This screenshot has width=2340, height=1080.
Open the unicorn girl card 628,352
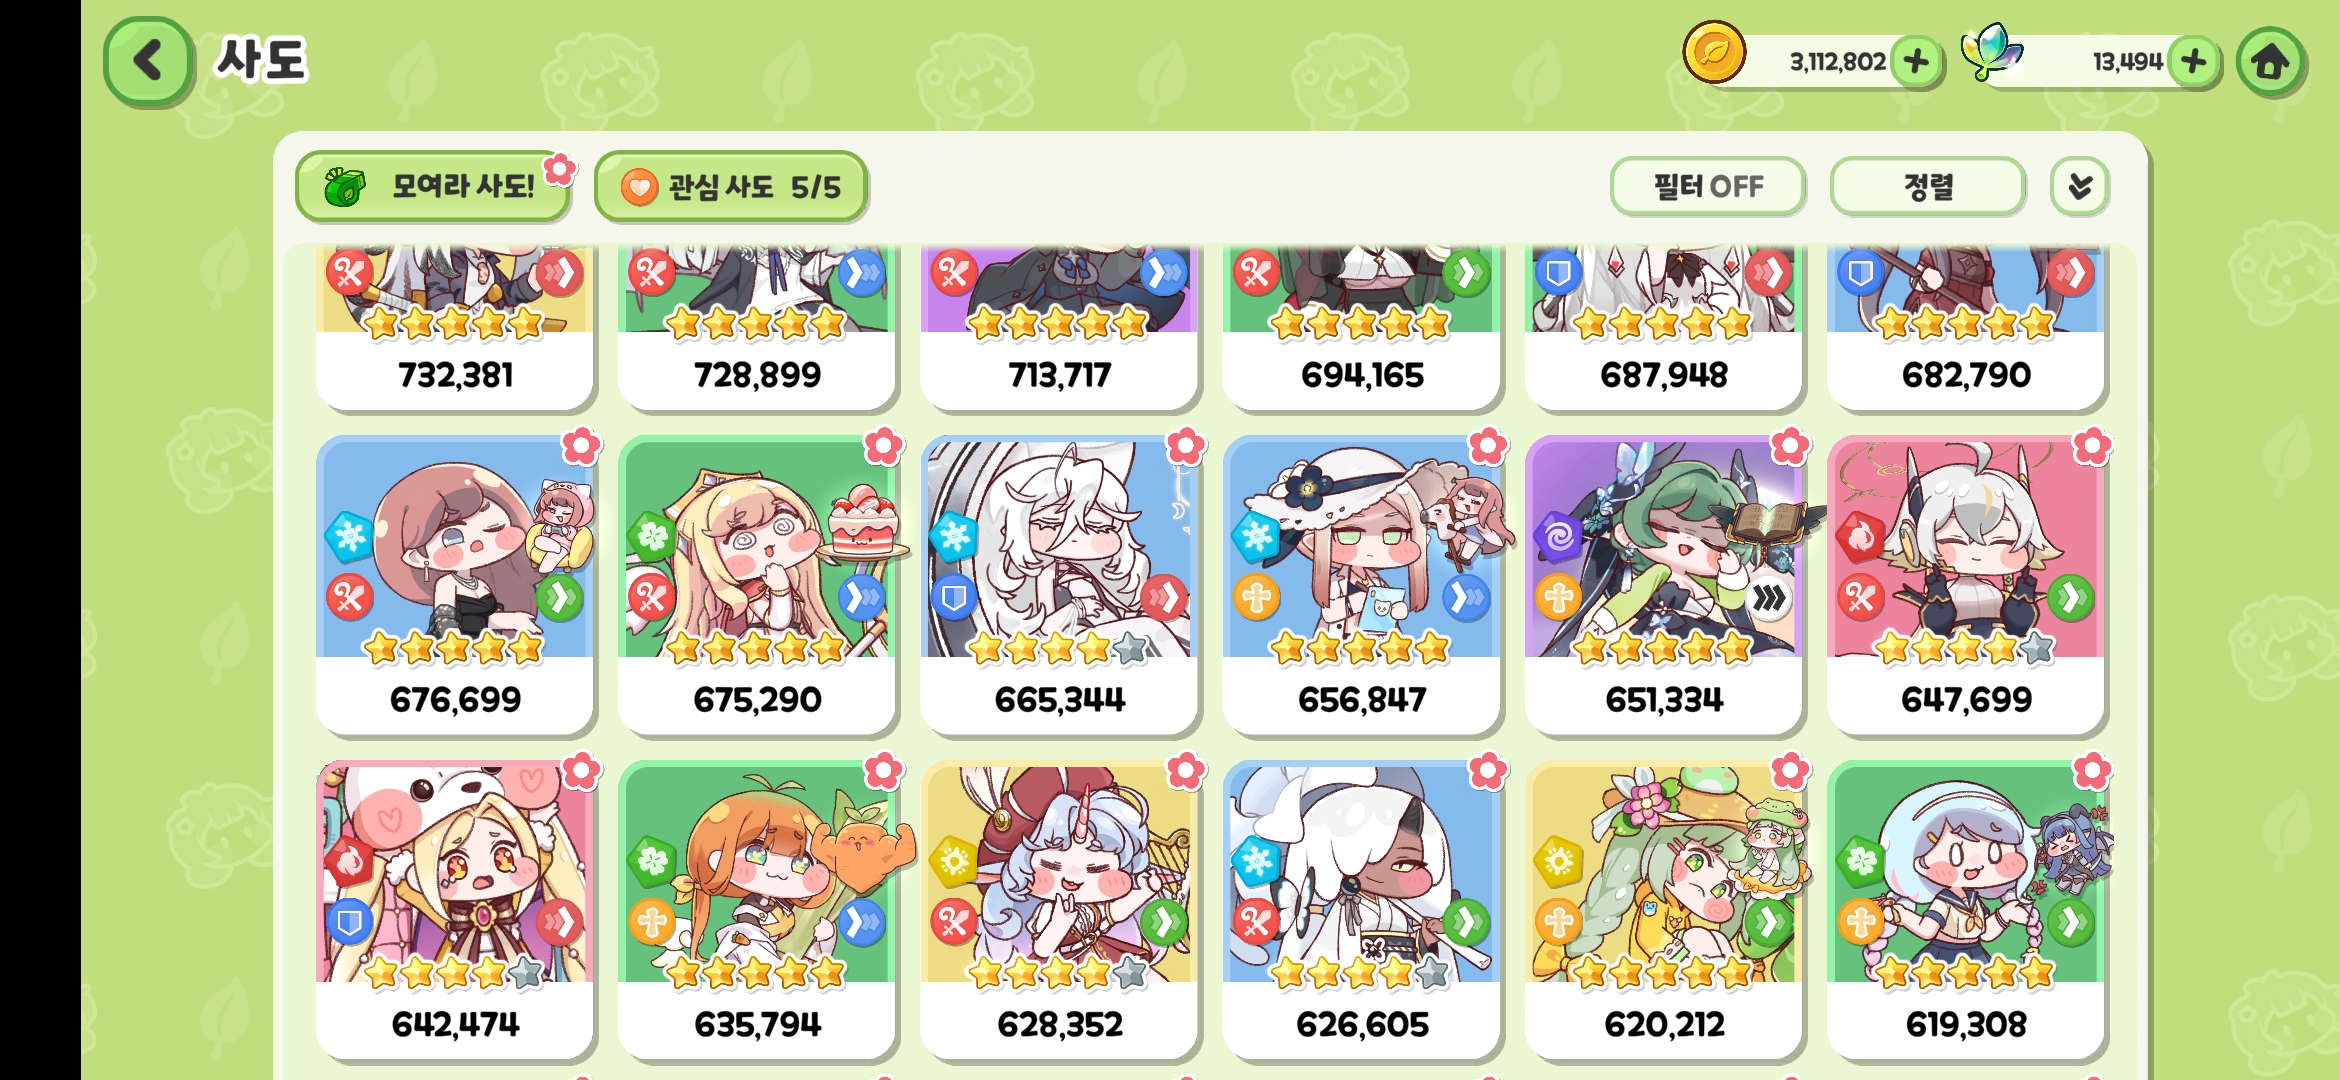pyautogui.click(x=1059, y=910)
